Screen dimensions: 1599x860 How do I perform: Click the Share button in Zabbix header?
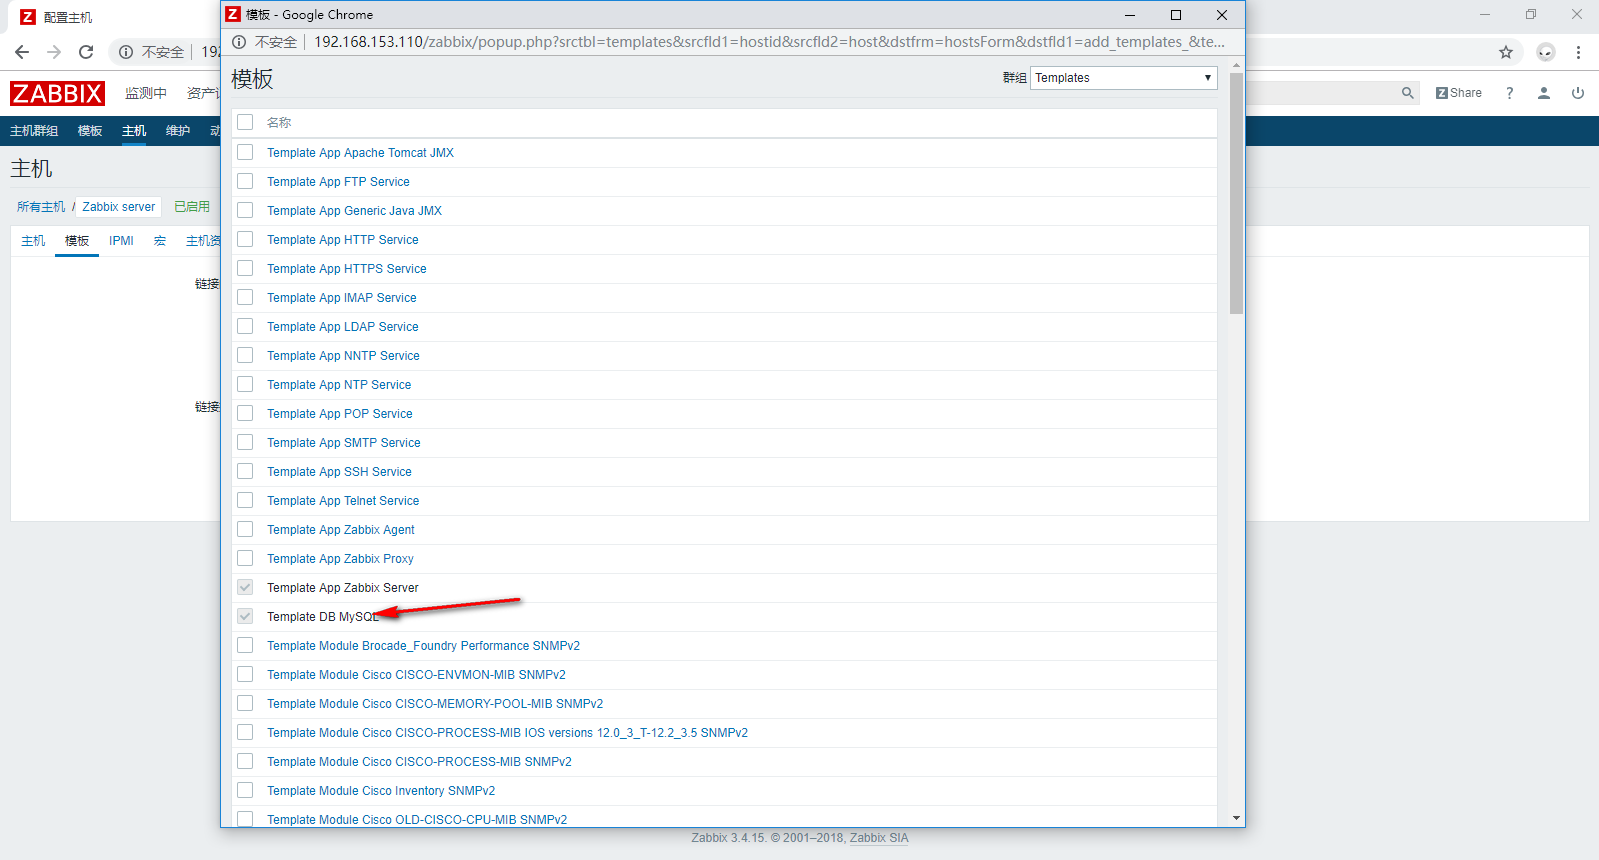[x=1459, y=93]
